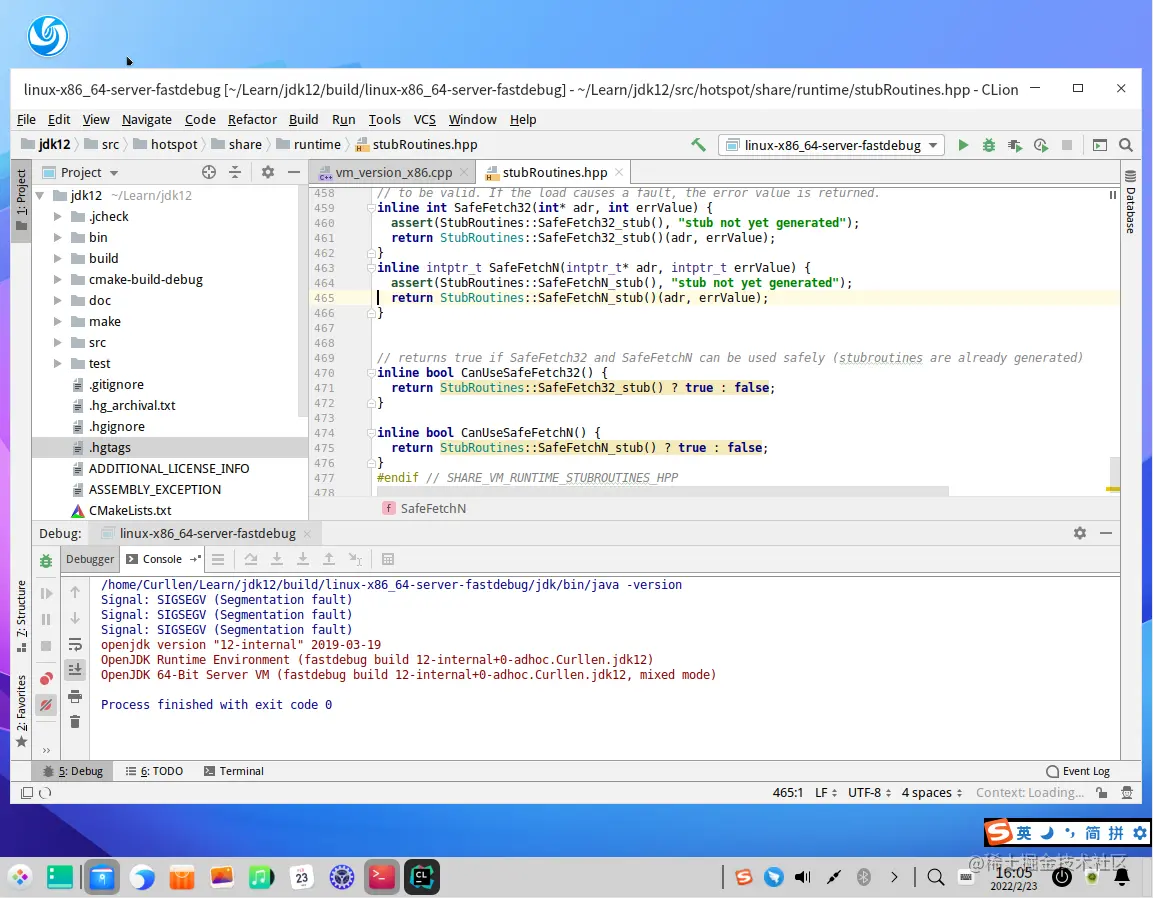
Task: Open Search Everywhere magnifier icon
Action: point(1125,145)
